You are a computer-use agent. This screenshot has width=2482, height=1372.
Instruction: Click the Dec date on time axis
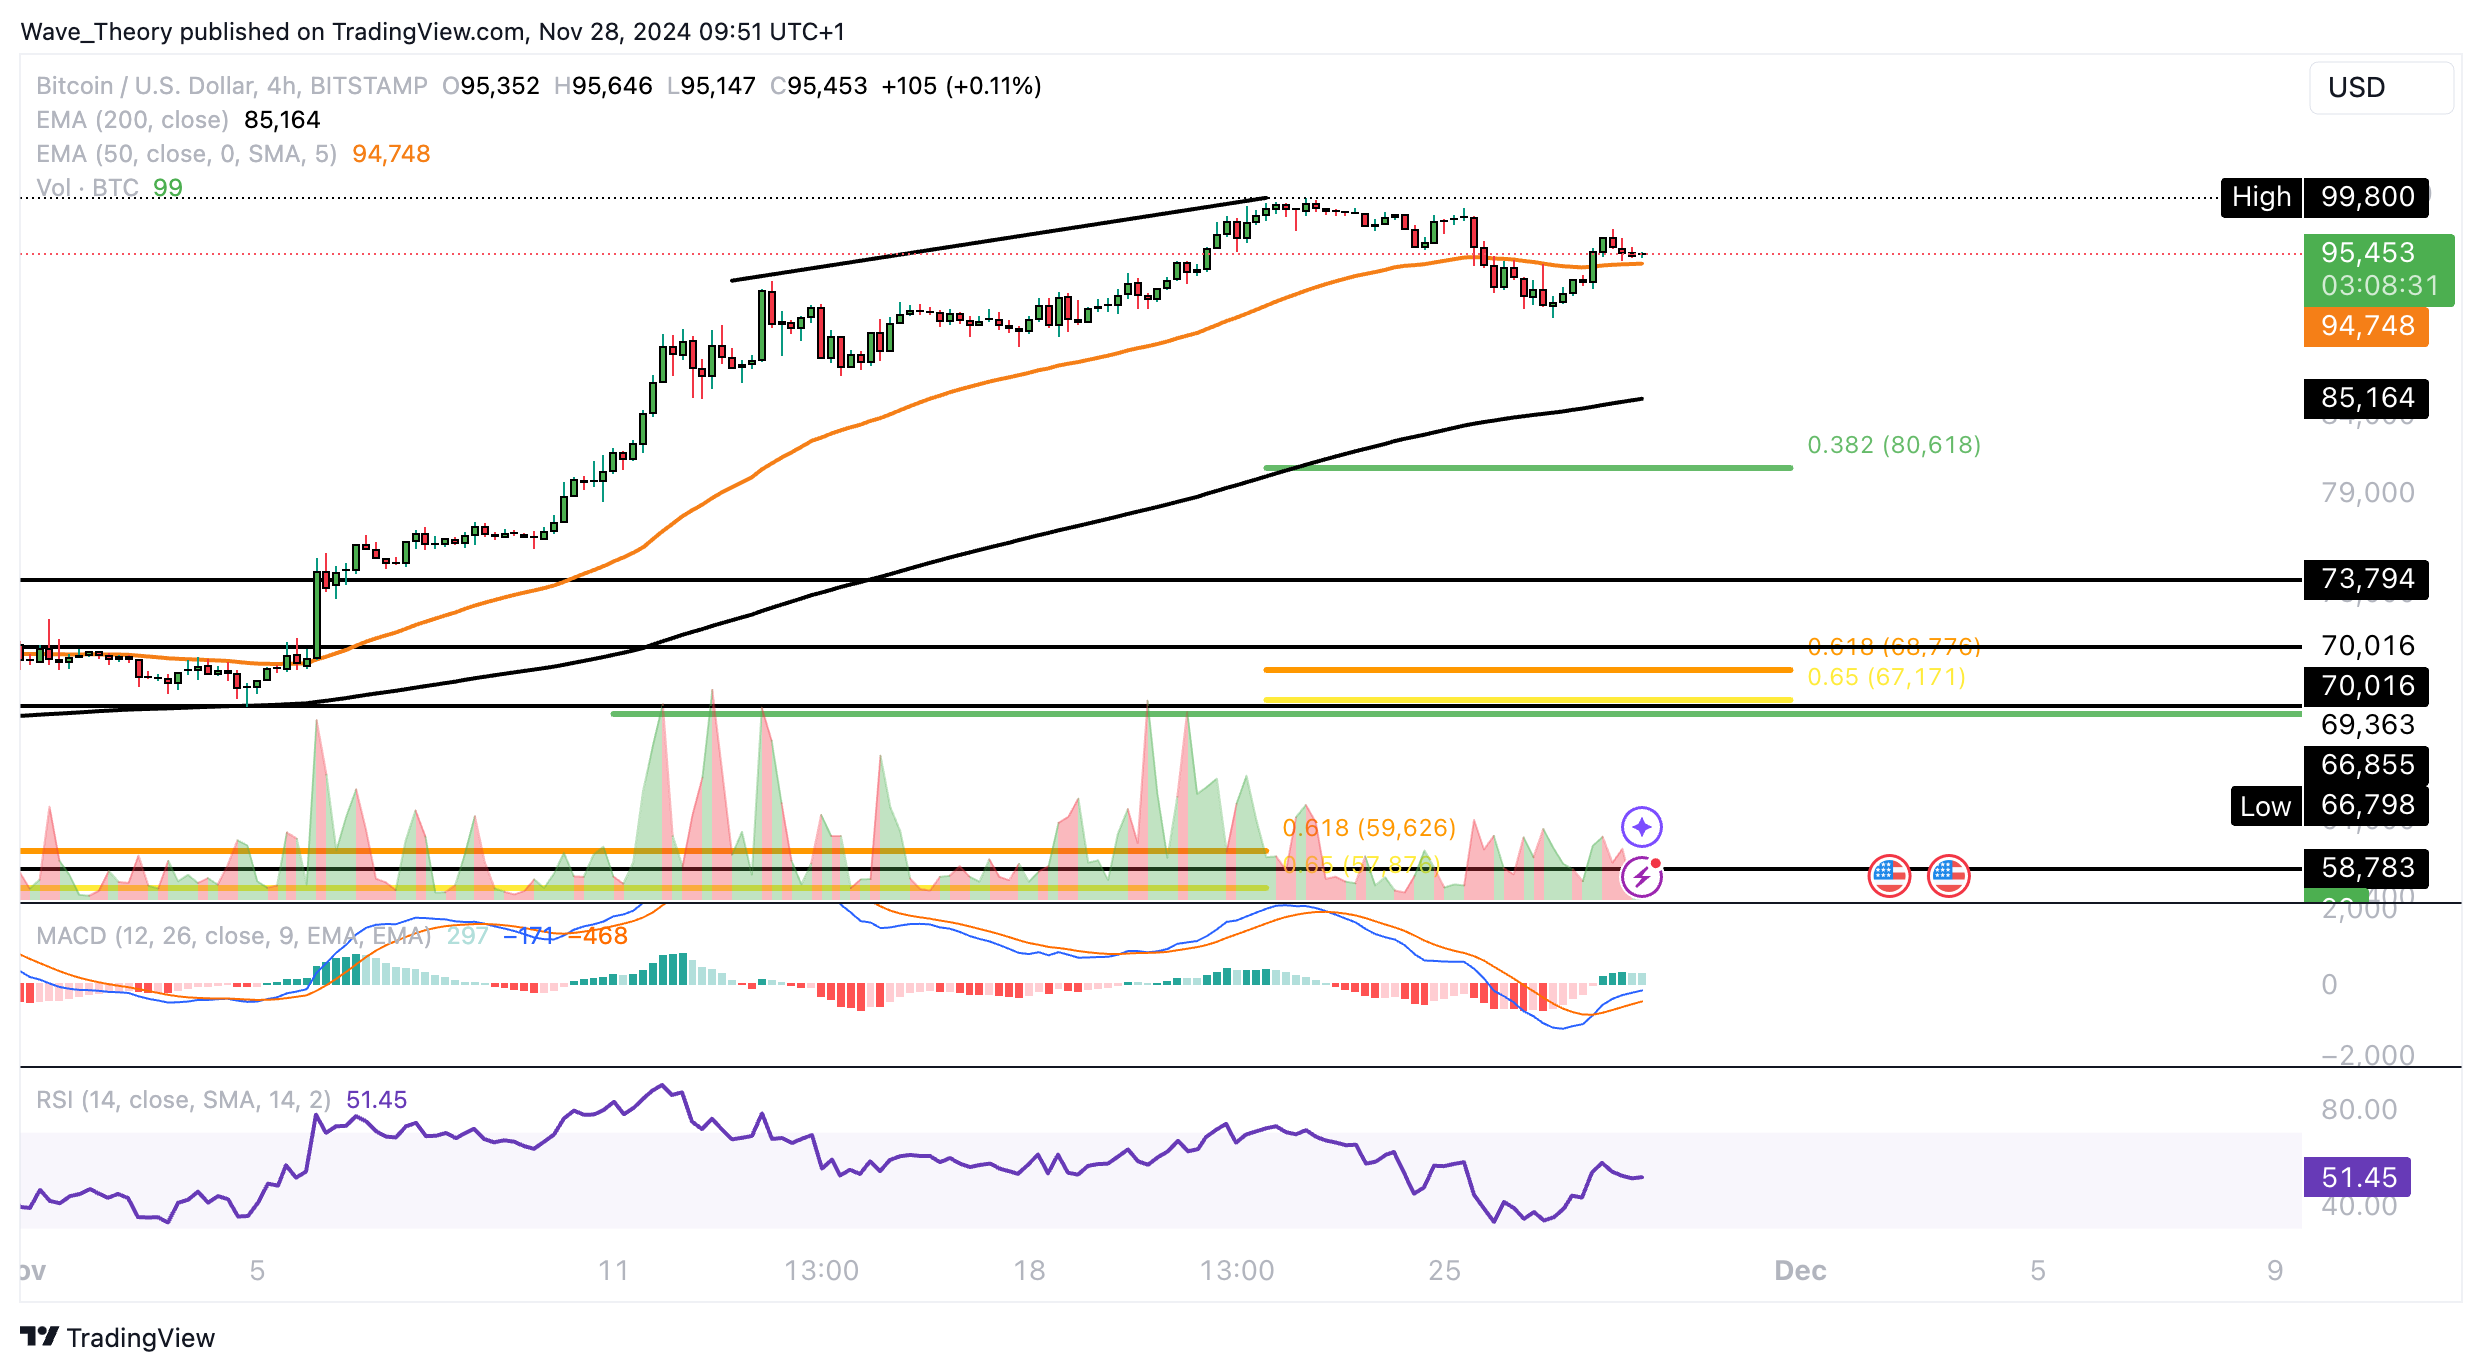coord(1799,1270)
